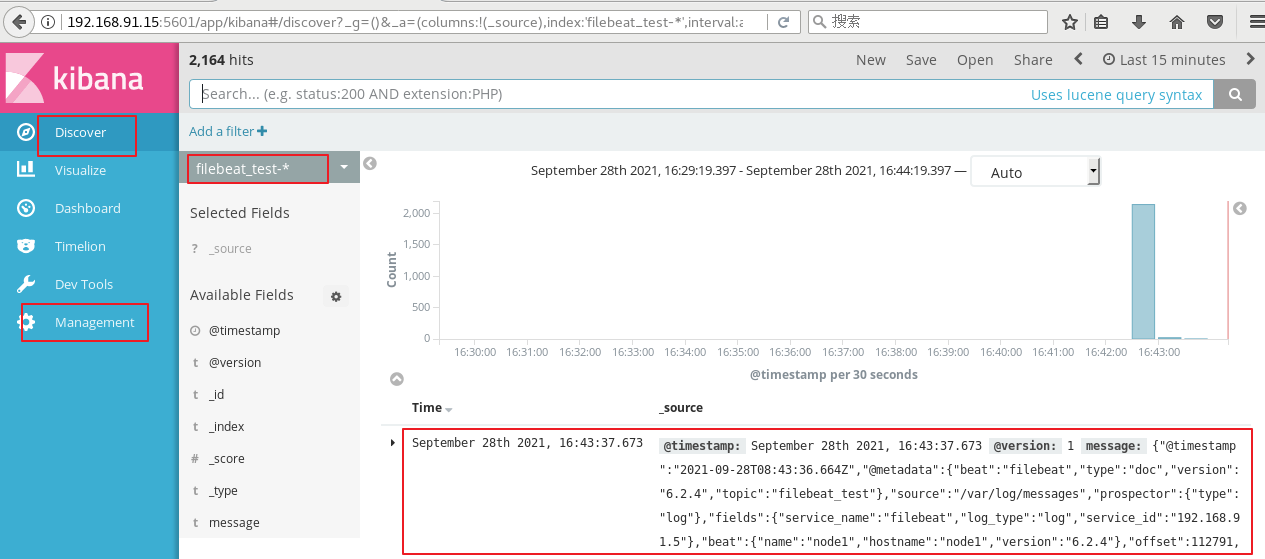Screen dimensions: 1265x559
Task: Run query with the magnifier search button
Action: click(1235, 94)
